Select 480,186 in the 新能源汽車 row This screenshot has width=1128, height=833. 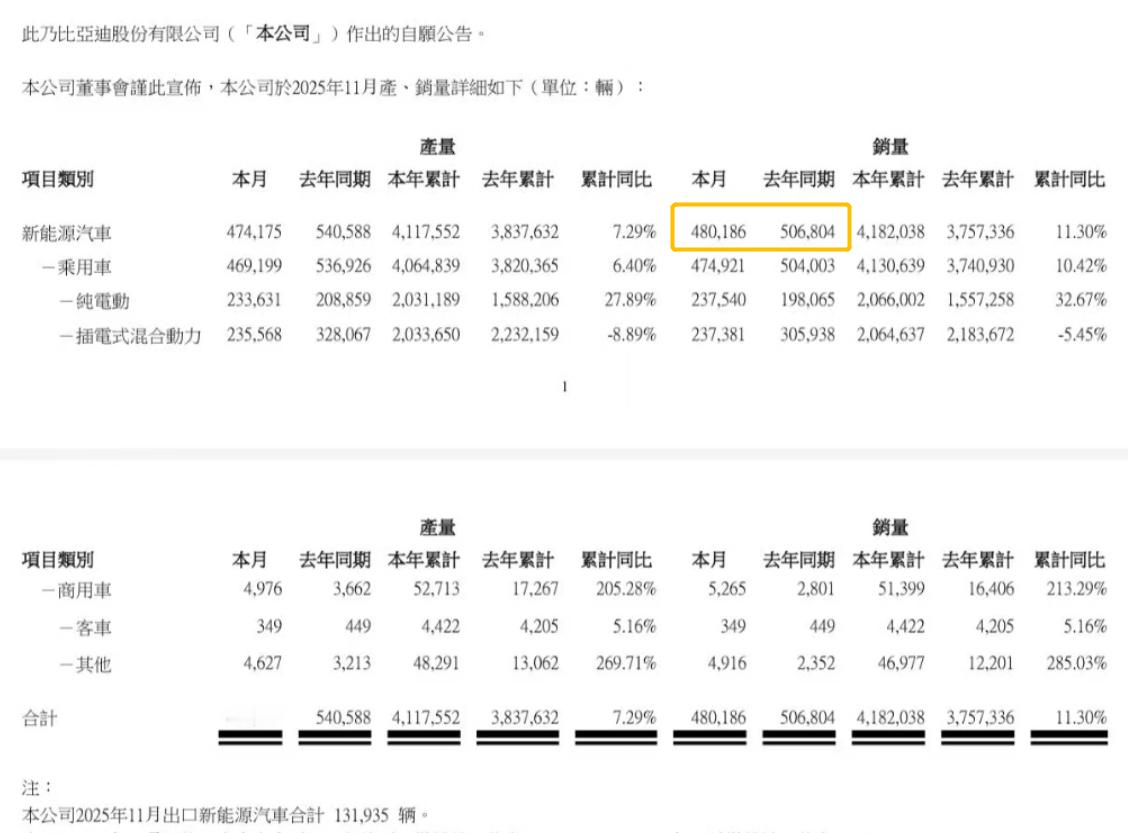718,232
